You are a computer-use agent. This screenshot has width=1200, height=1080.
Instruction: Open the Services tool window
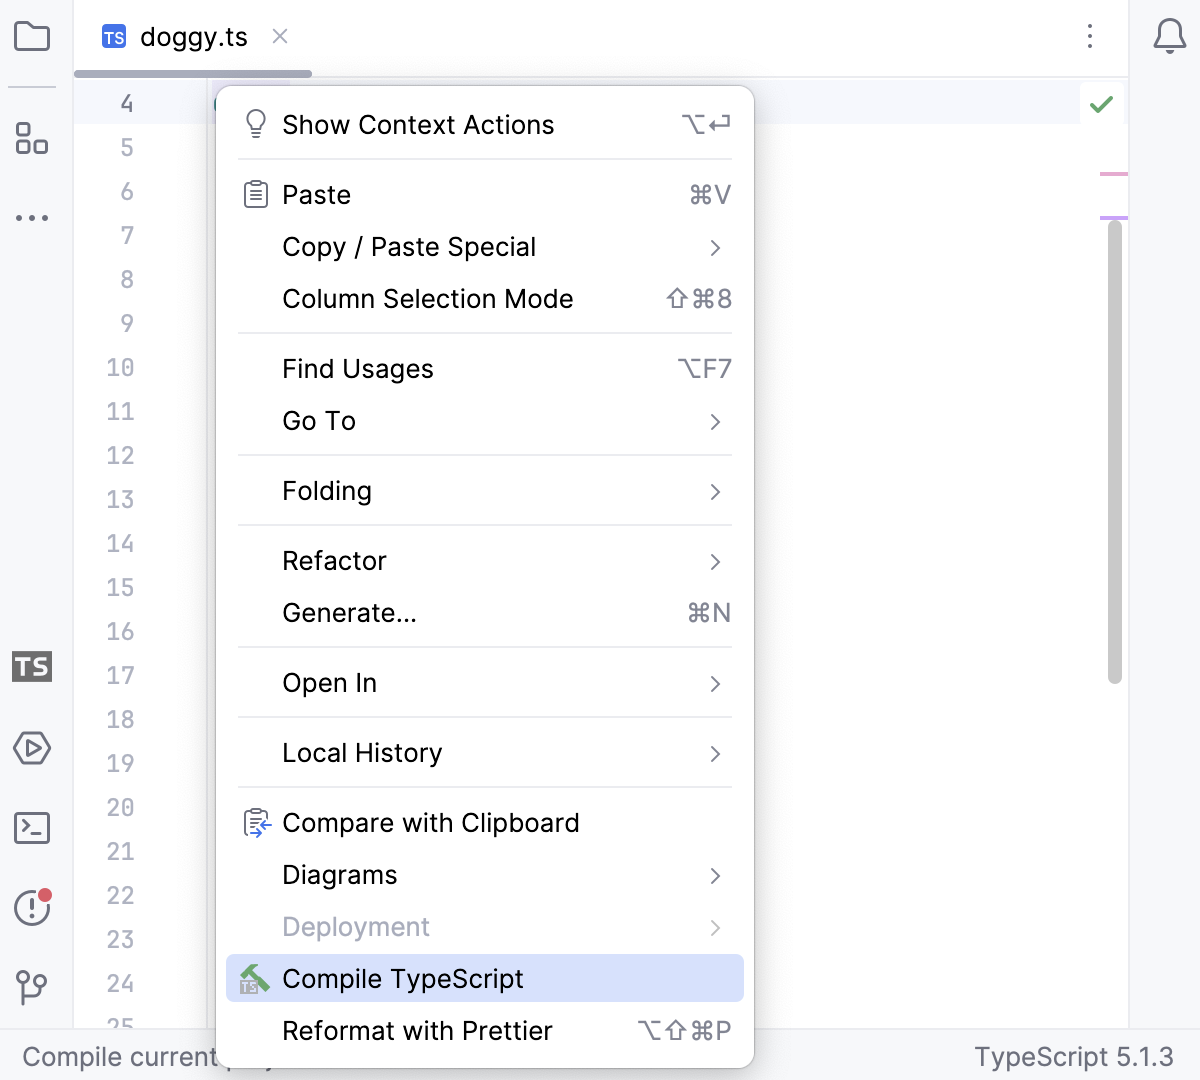(32, 749)
